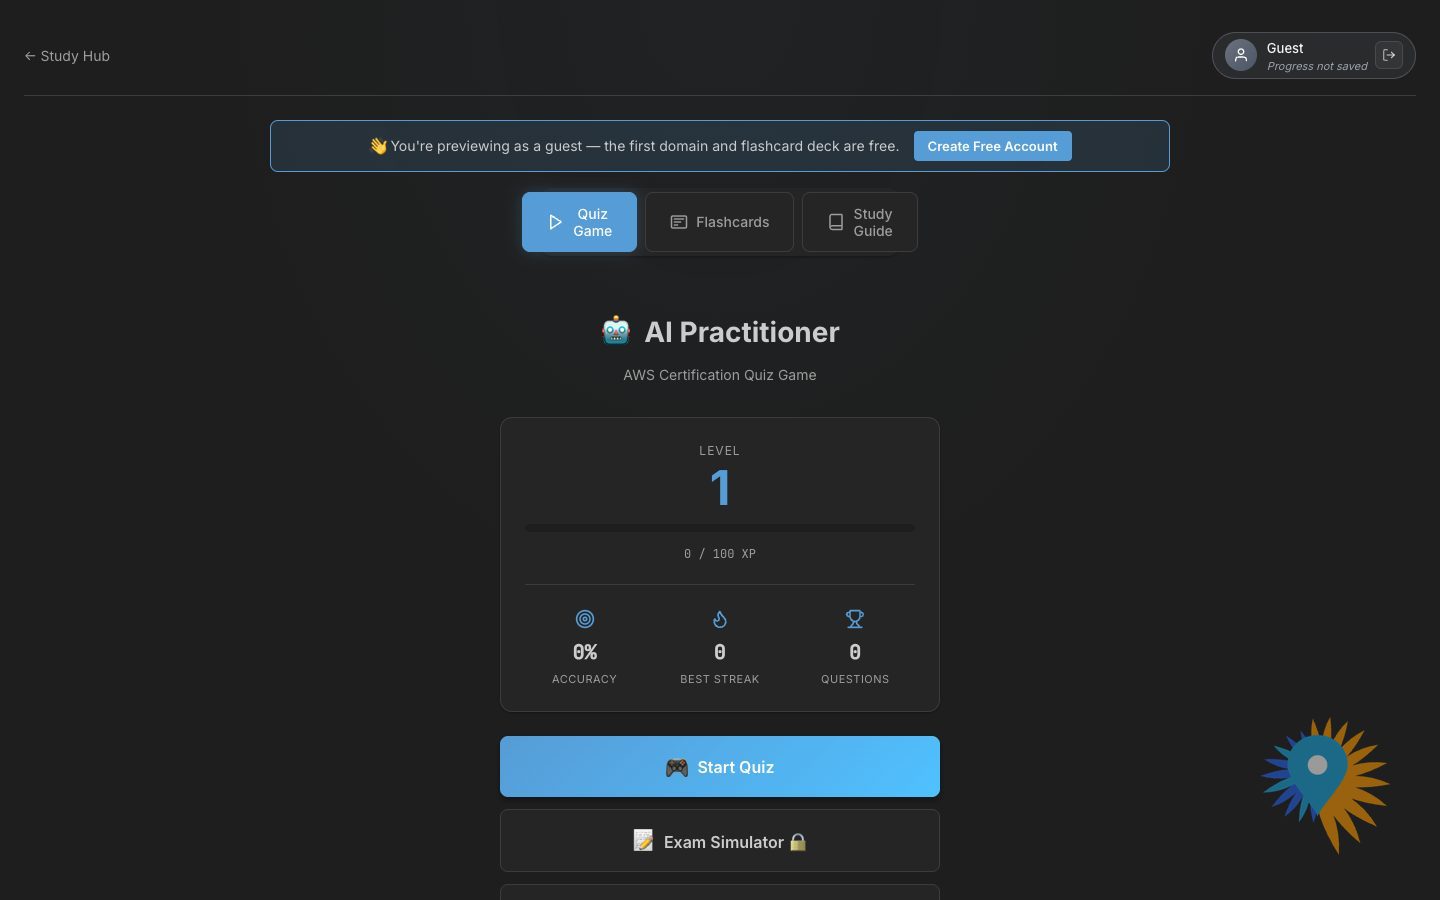The height and width of the screenshot is (900, 1440).
Task: Click the "LEVEL" label
Action: (720, 451)
